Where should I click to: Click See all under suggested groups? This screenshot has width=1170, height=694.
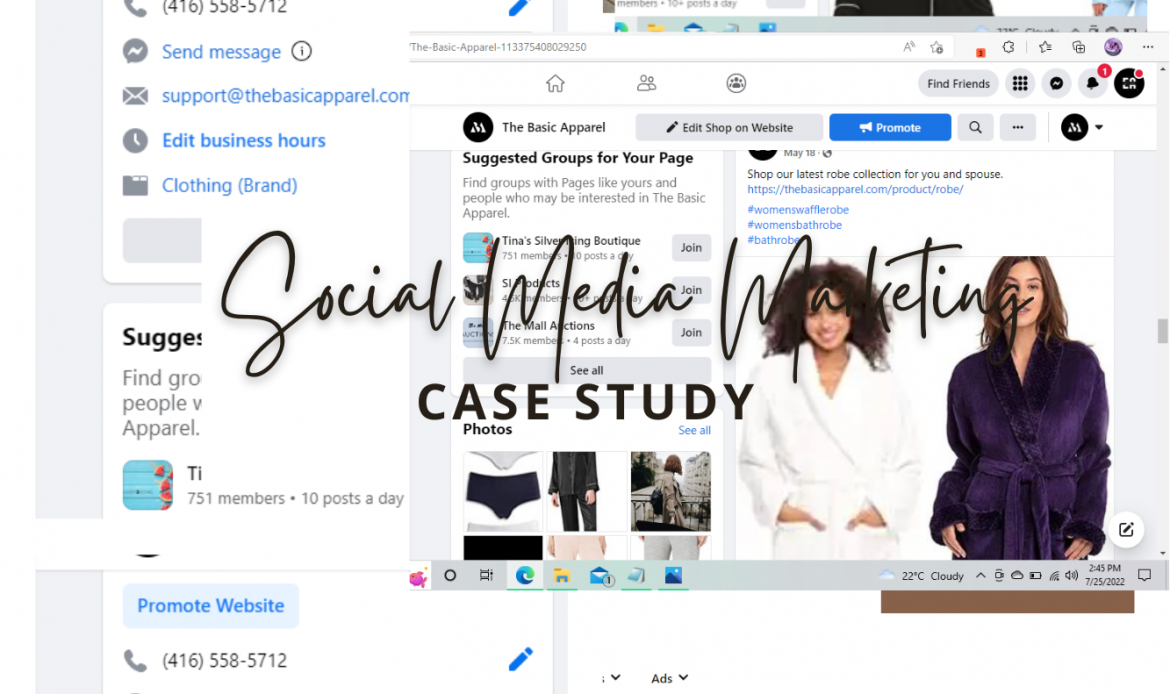click(586, 370)
